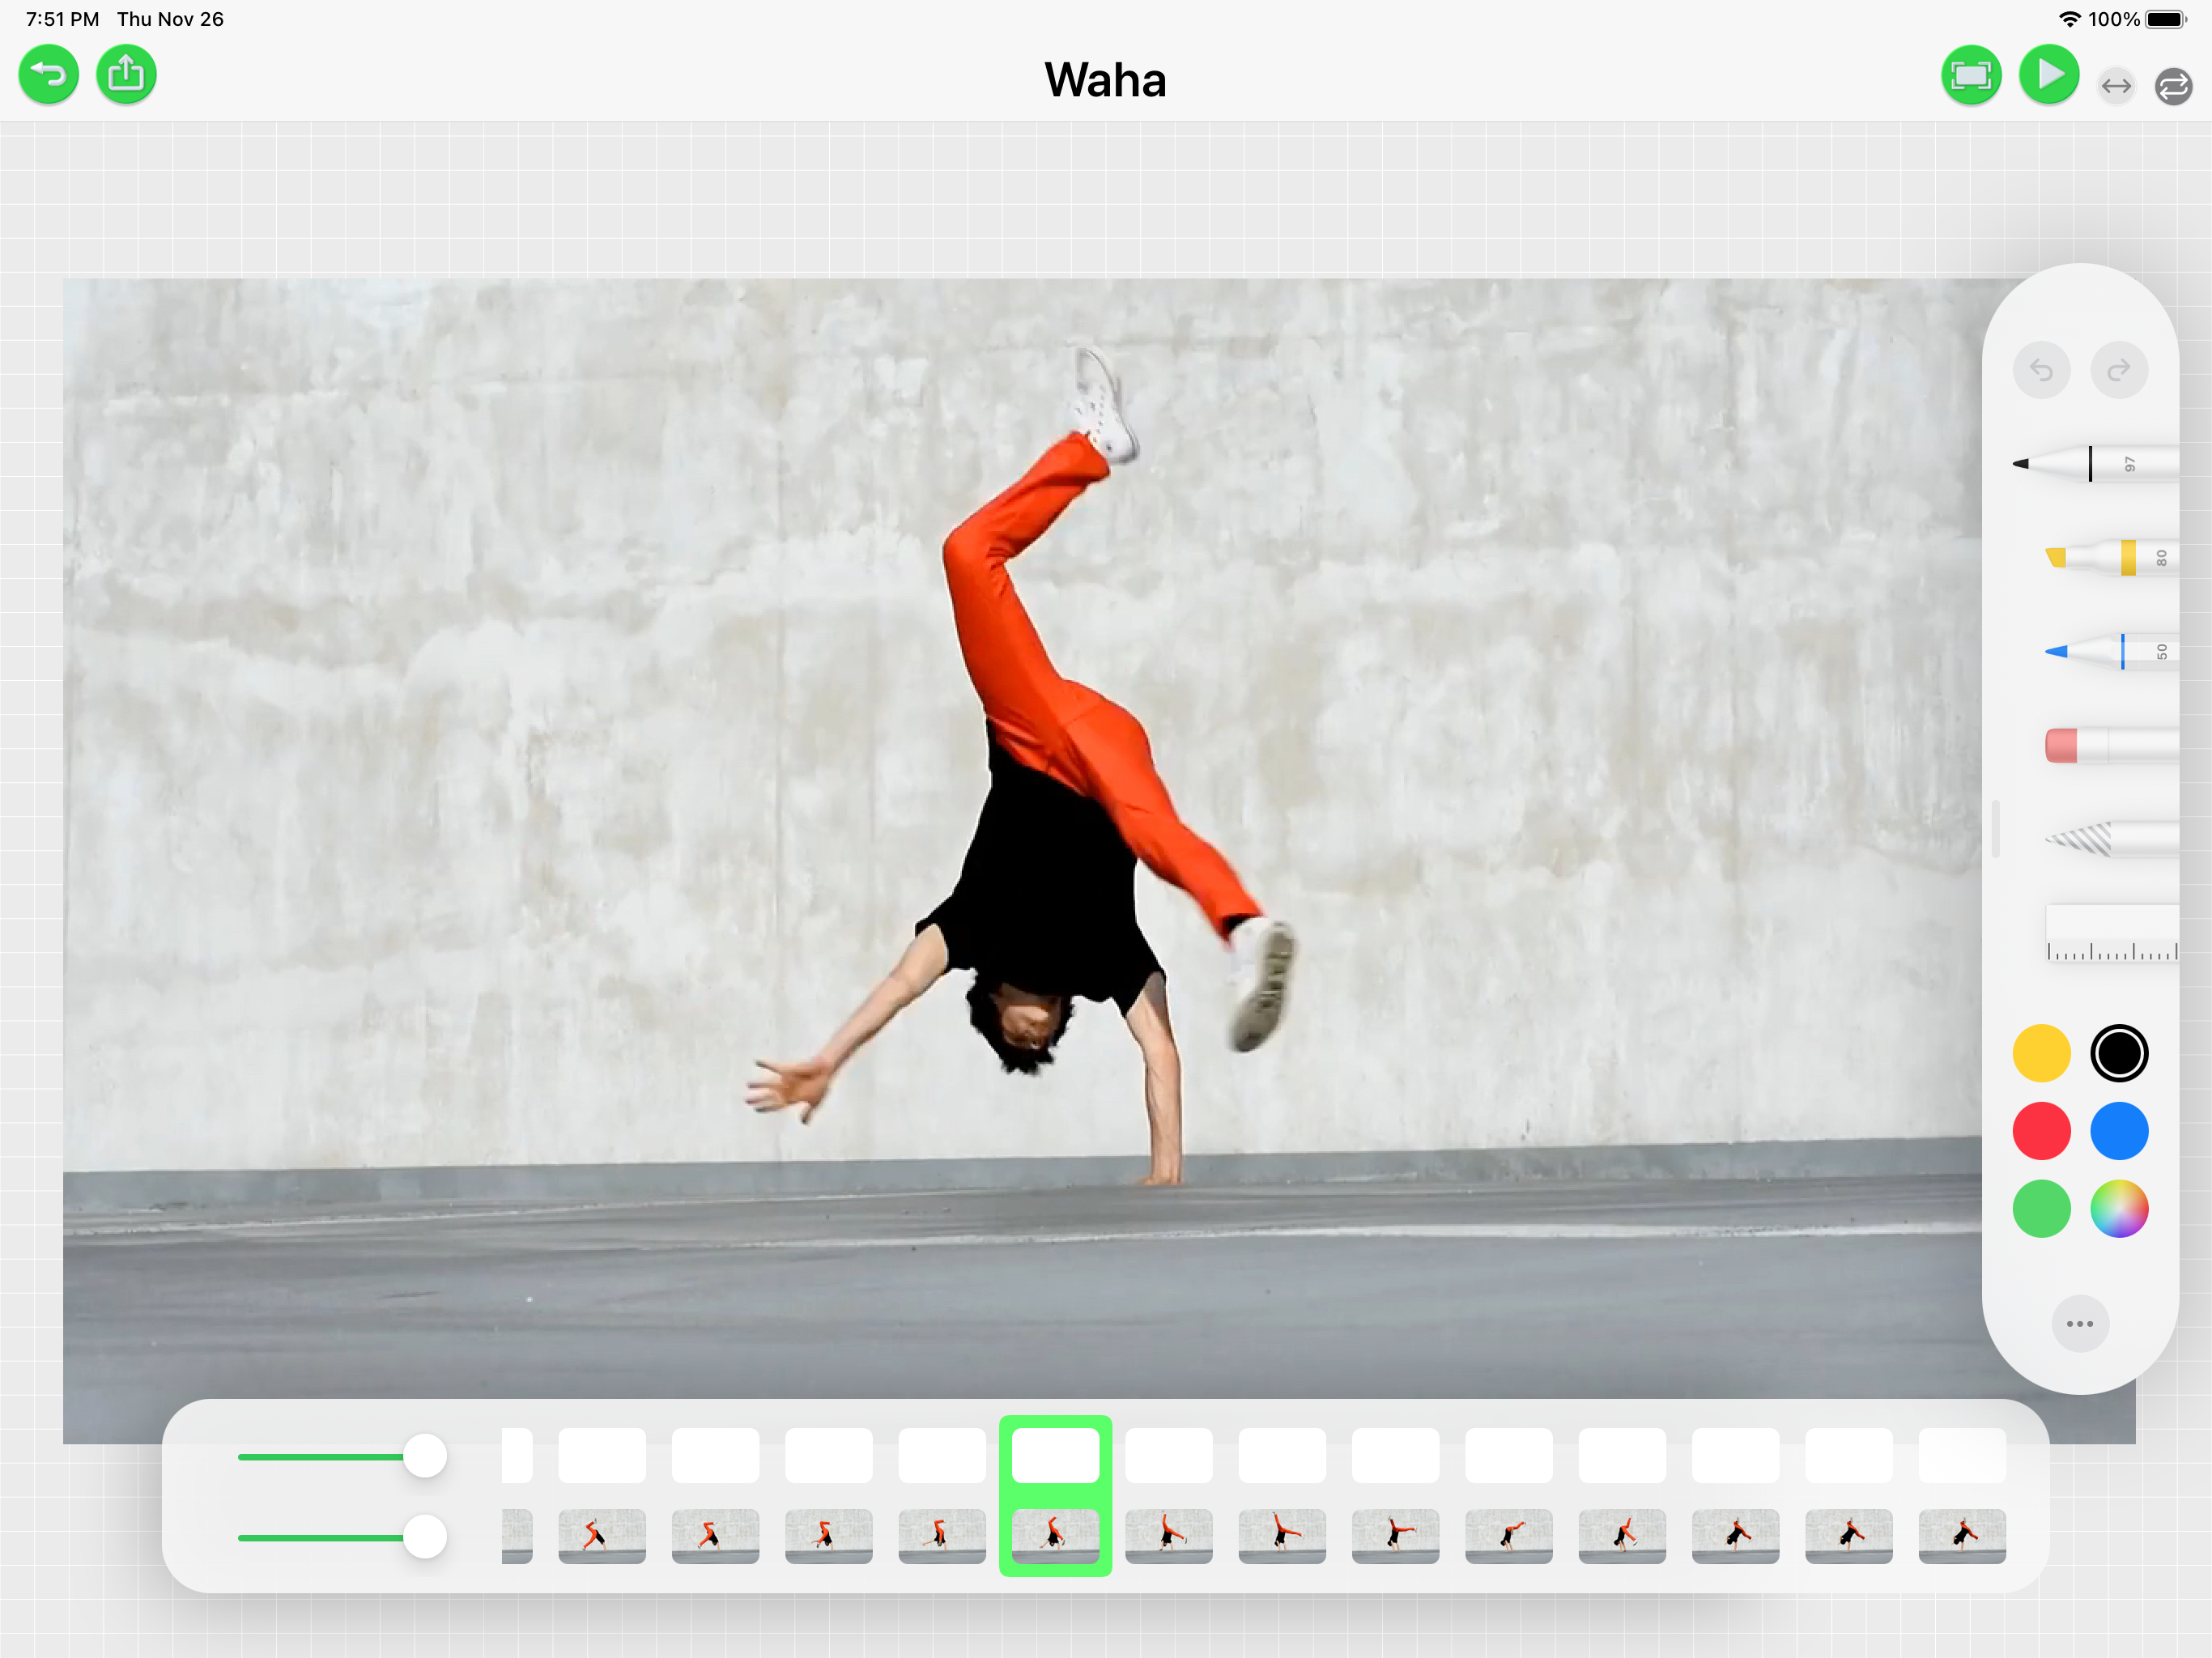The height and width of the screenshot is (1658, 2212).
Task: Open the three-dot more options menu
Action: 2080,1324
